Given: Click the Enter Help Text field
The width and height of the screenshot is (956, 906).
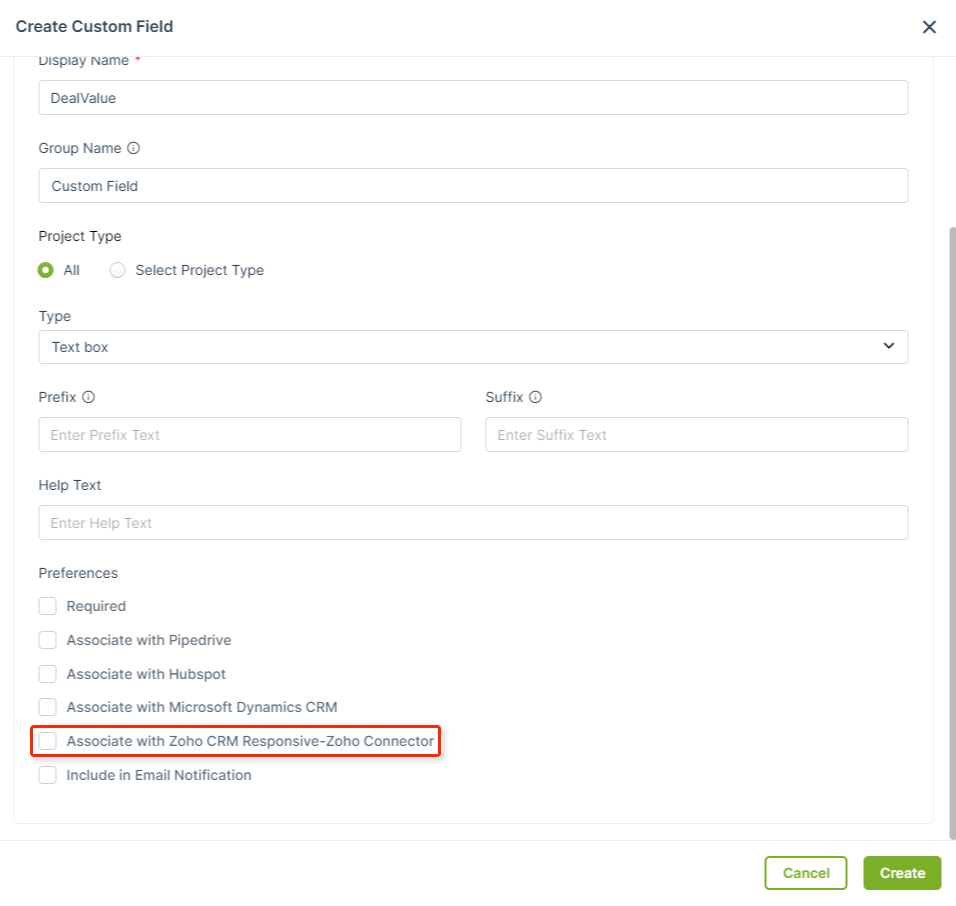Looking at the screenshot, I should [473, 523].
